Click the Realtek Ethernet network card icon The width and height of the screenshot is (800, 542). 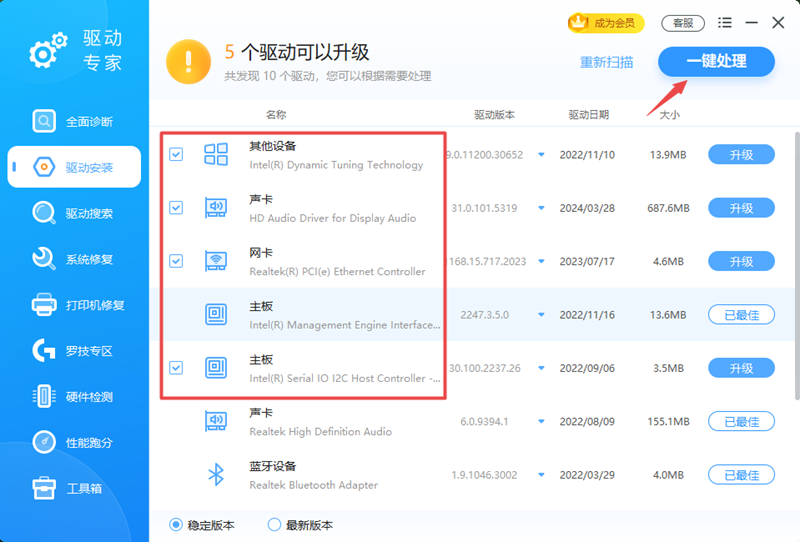tap(216, 261)
